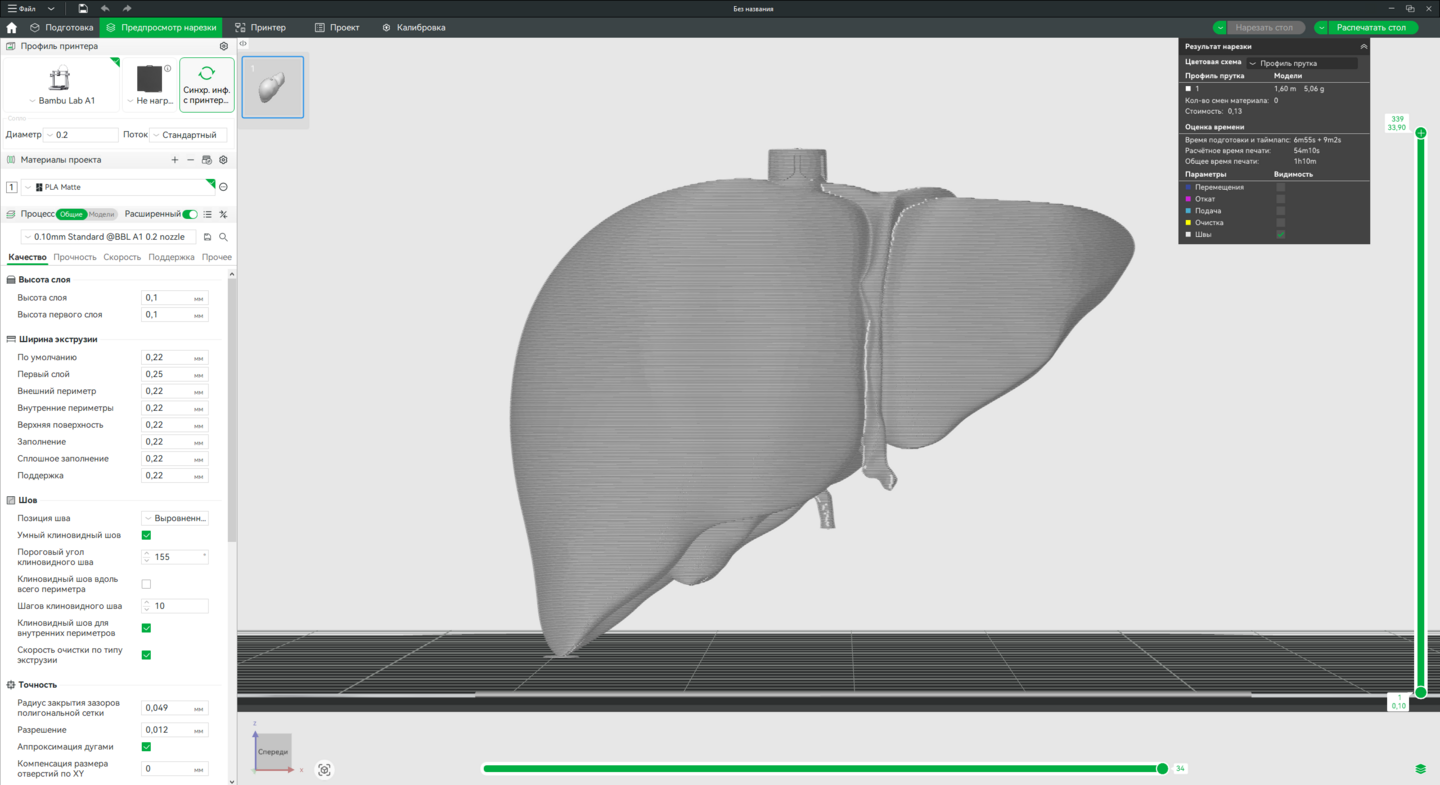Screen dimensions: 1440x785
Task: Uncheck Скорость очистки по типу экструзии
Action: point(146,655)
